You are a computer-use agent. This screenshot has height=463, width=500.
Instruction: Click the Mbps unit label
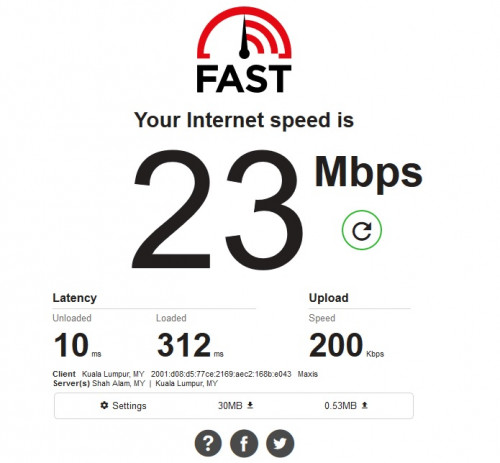[368, 173]
